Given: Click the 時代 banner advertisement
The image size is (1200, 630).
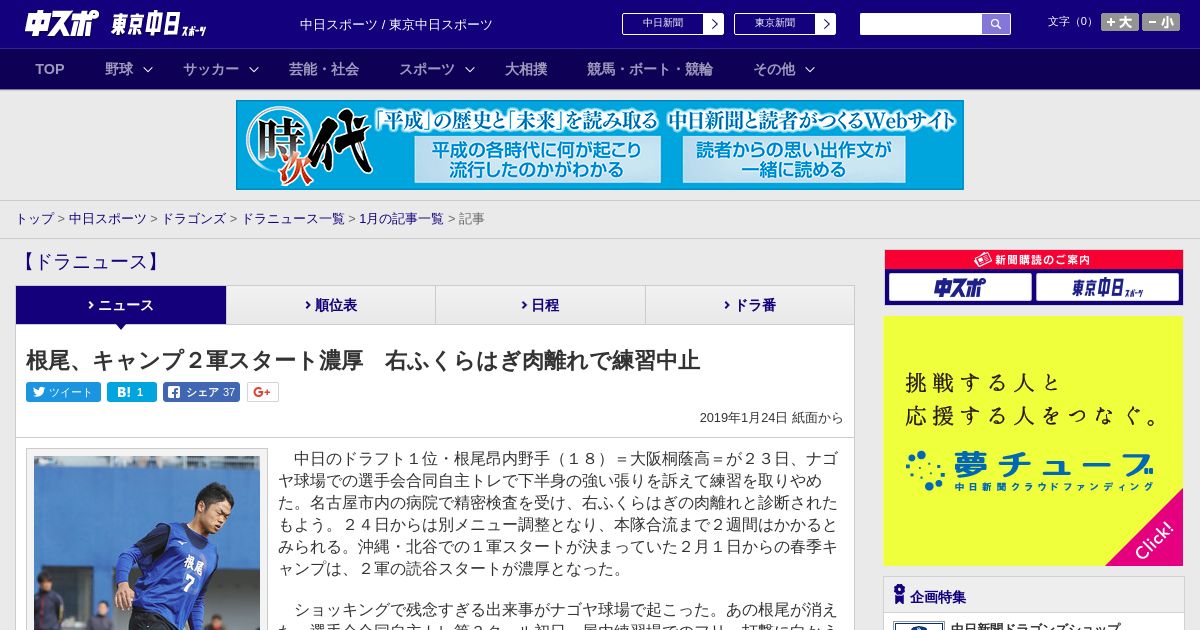Looking at the screenshot, I should (600, 145).
